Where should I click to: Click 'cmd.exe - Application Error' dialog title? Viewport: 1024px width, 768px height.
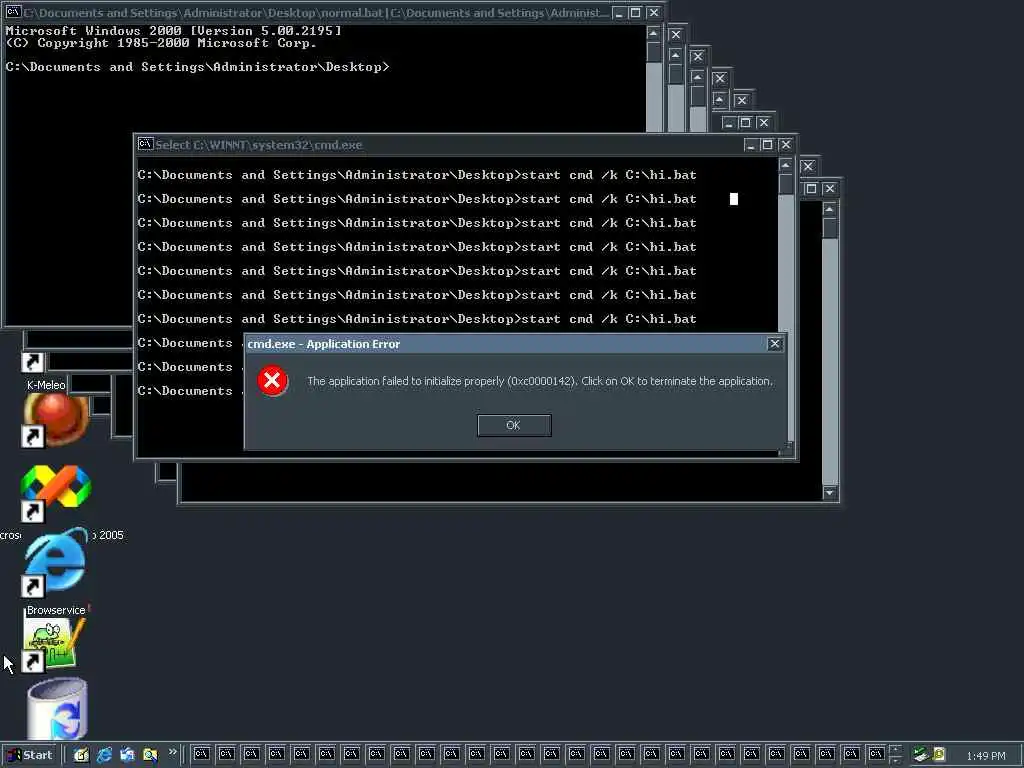[323, 344]
